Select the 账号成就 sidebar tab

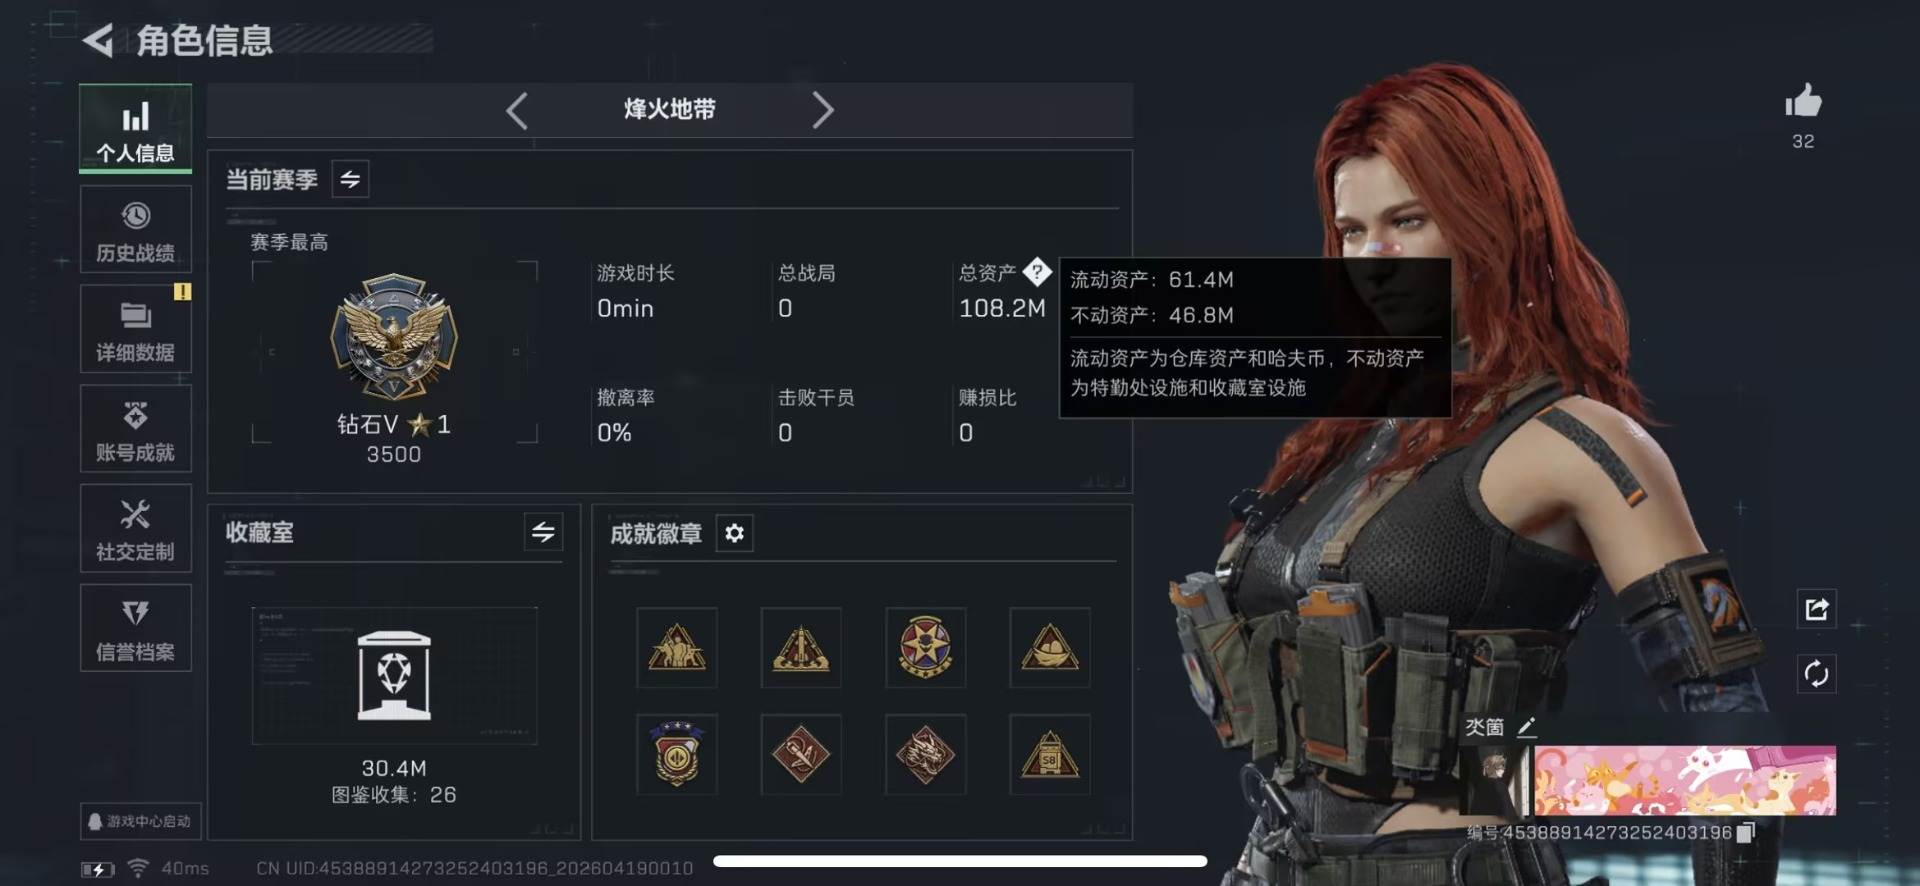coord(135,429)
